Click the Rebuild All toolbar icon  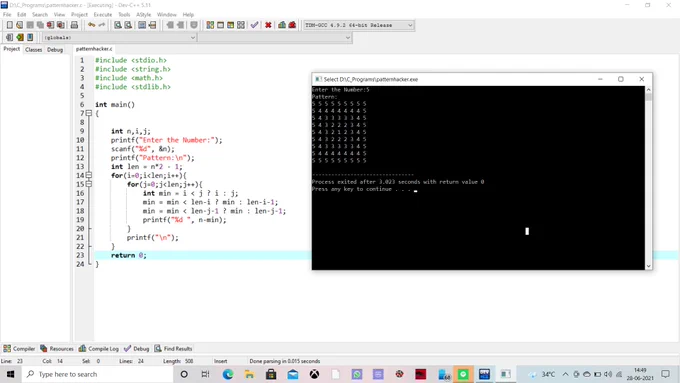tap(241, 25)
